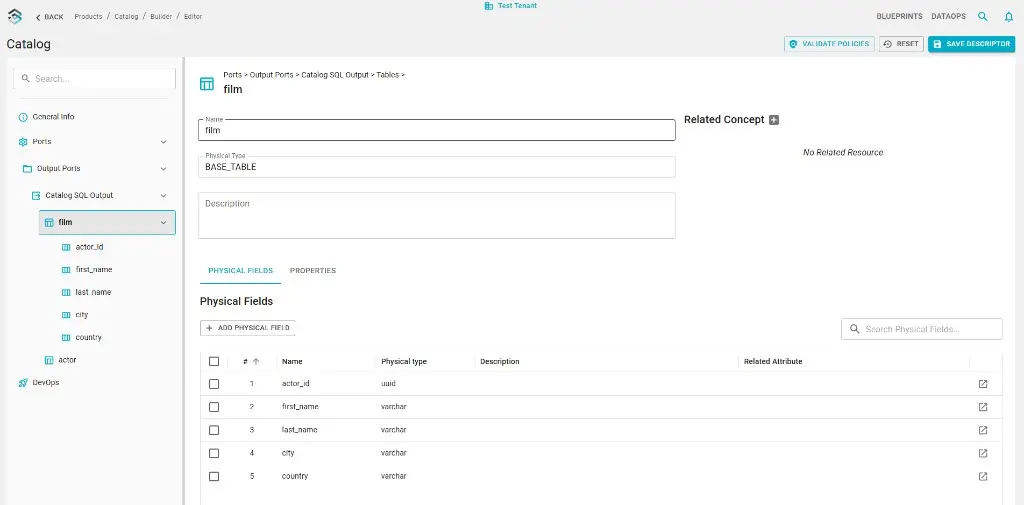Viewport: 1024px width, 505px height.
Task: Go to Products breadcrumb
Action: 88,16
